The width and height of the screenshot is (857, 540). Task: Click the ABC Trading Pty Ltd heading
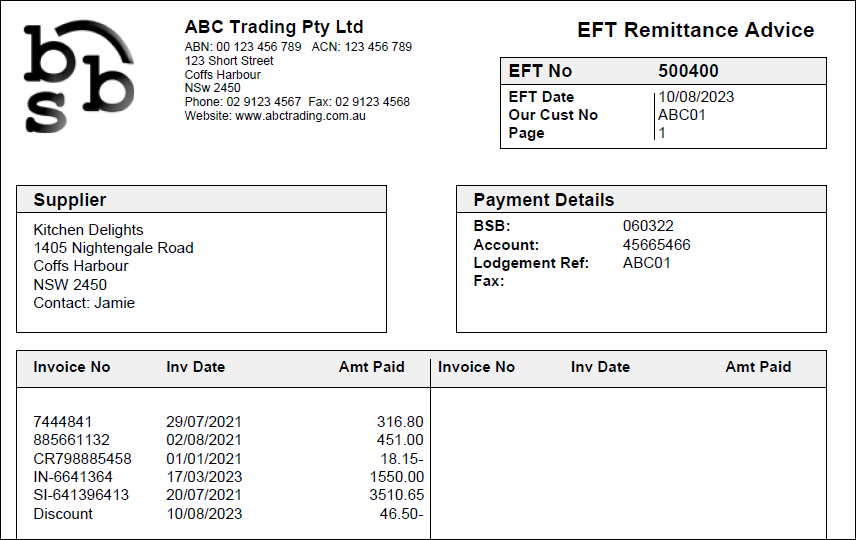click(274, 27)
